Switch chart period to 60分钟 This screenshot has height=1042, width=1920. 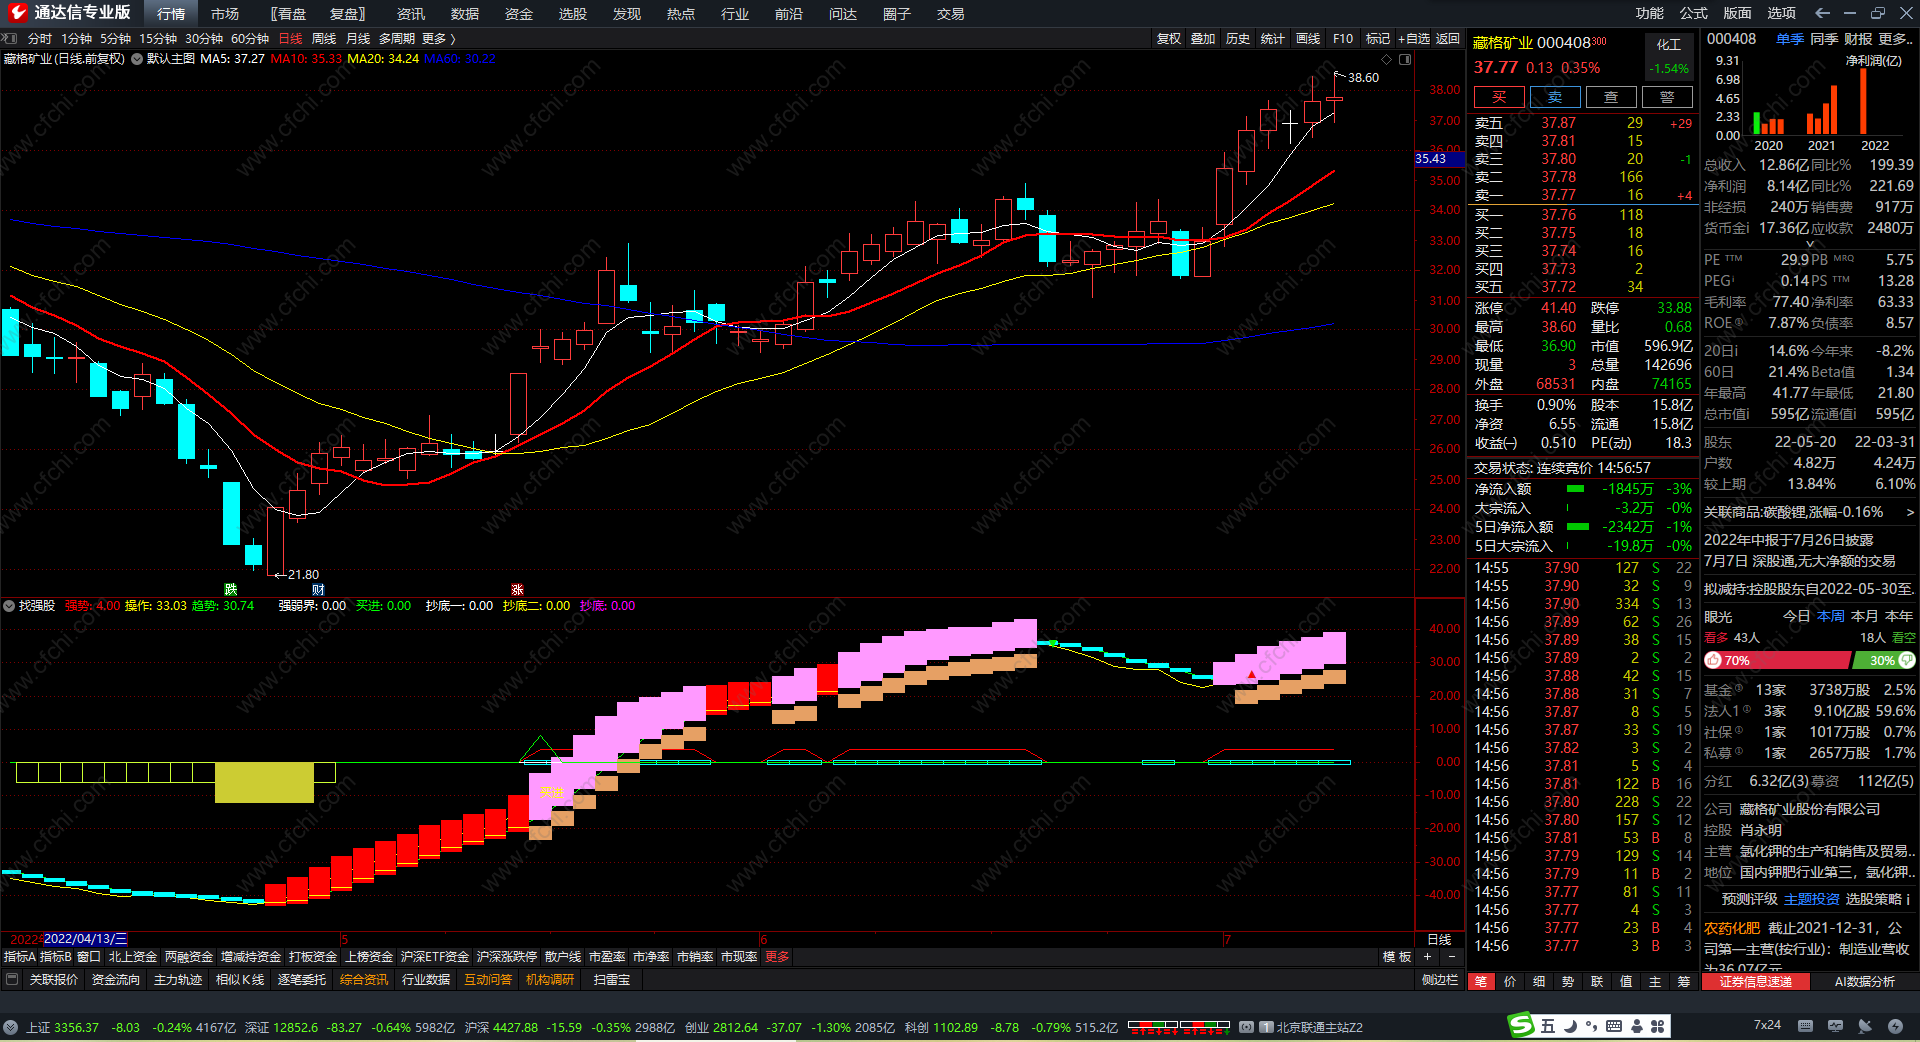point(250,39)
